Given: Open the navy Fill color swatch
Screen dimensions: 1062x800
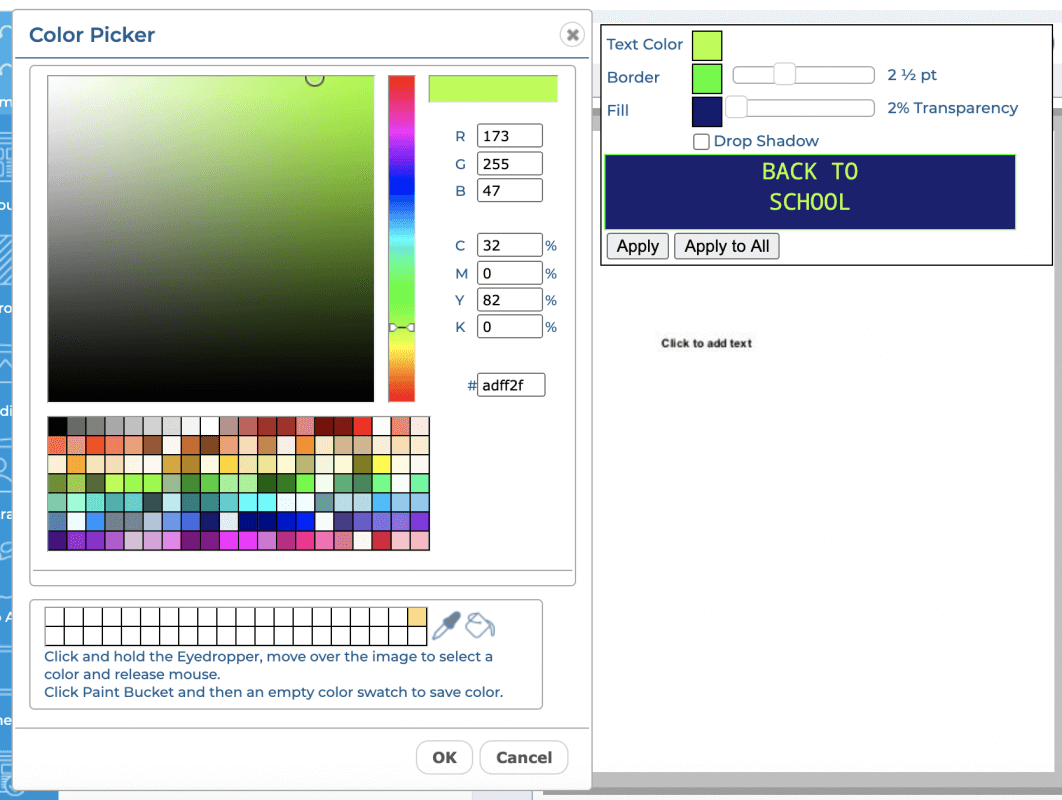Looking at the screenshot, I should 707,111.
